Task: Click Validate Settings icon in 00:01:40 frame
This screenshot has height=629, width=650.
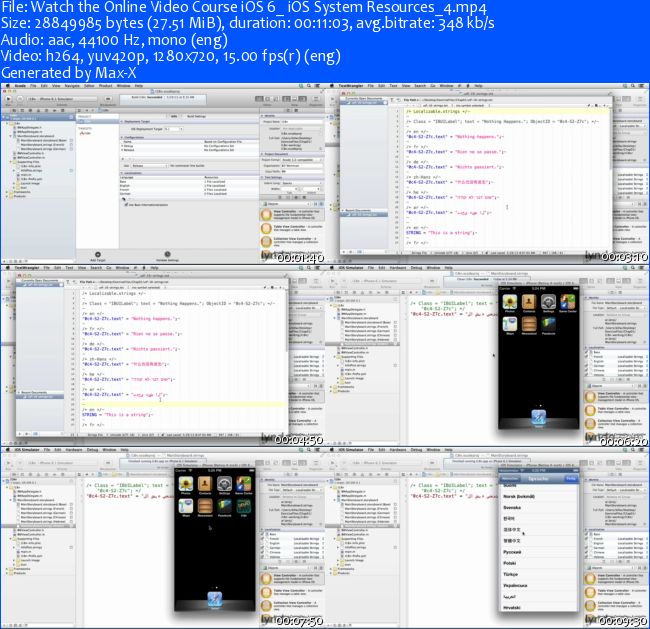Action: tap(167, 254)
